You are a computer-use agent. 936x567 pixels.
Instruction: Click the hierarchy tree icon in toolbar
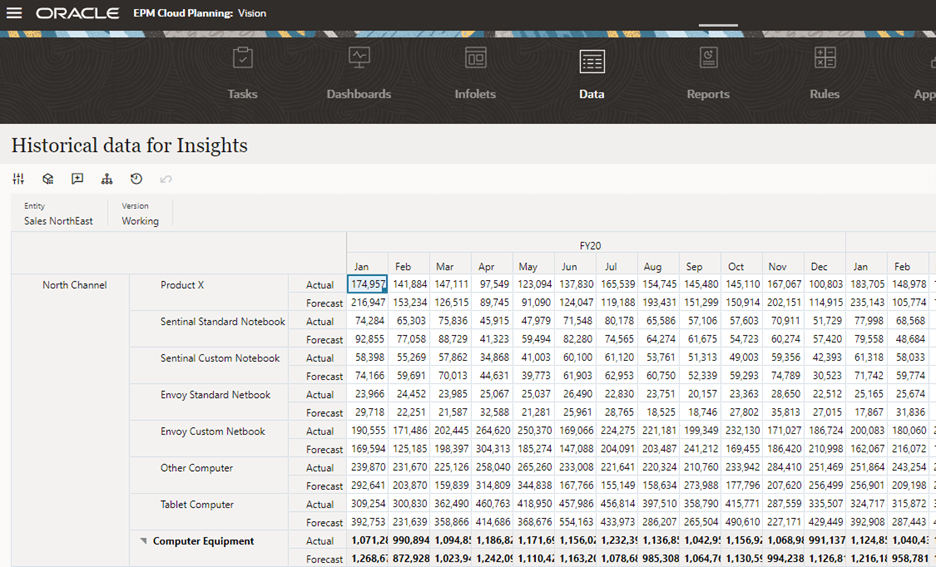click(x=107, y=179)
